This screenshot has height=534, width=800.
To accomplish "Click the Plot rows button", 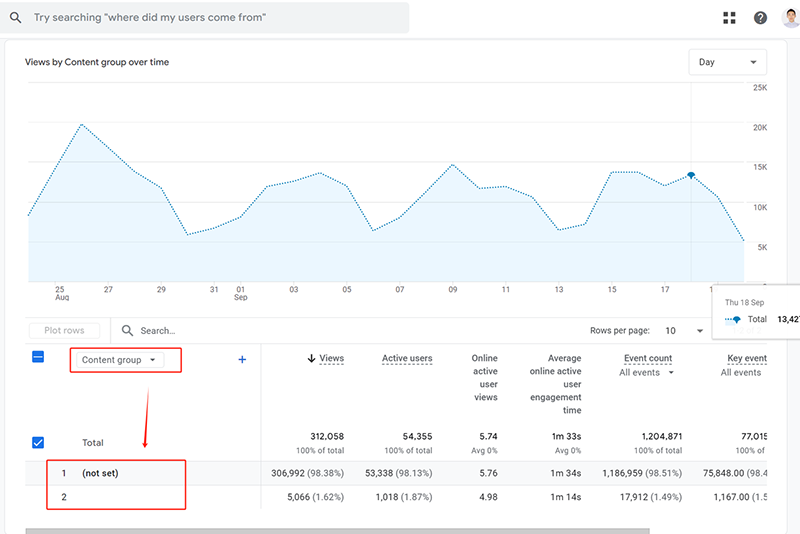I will tap(64, 330).
